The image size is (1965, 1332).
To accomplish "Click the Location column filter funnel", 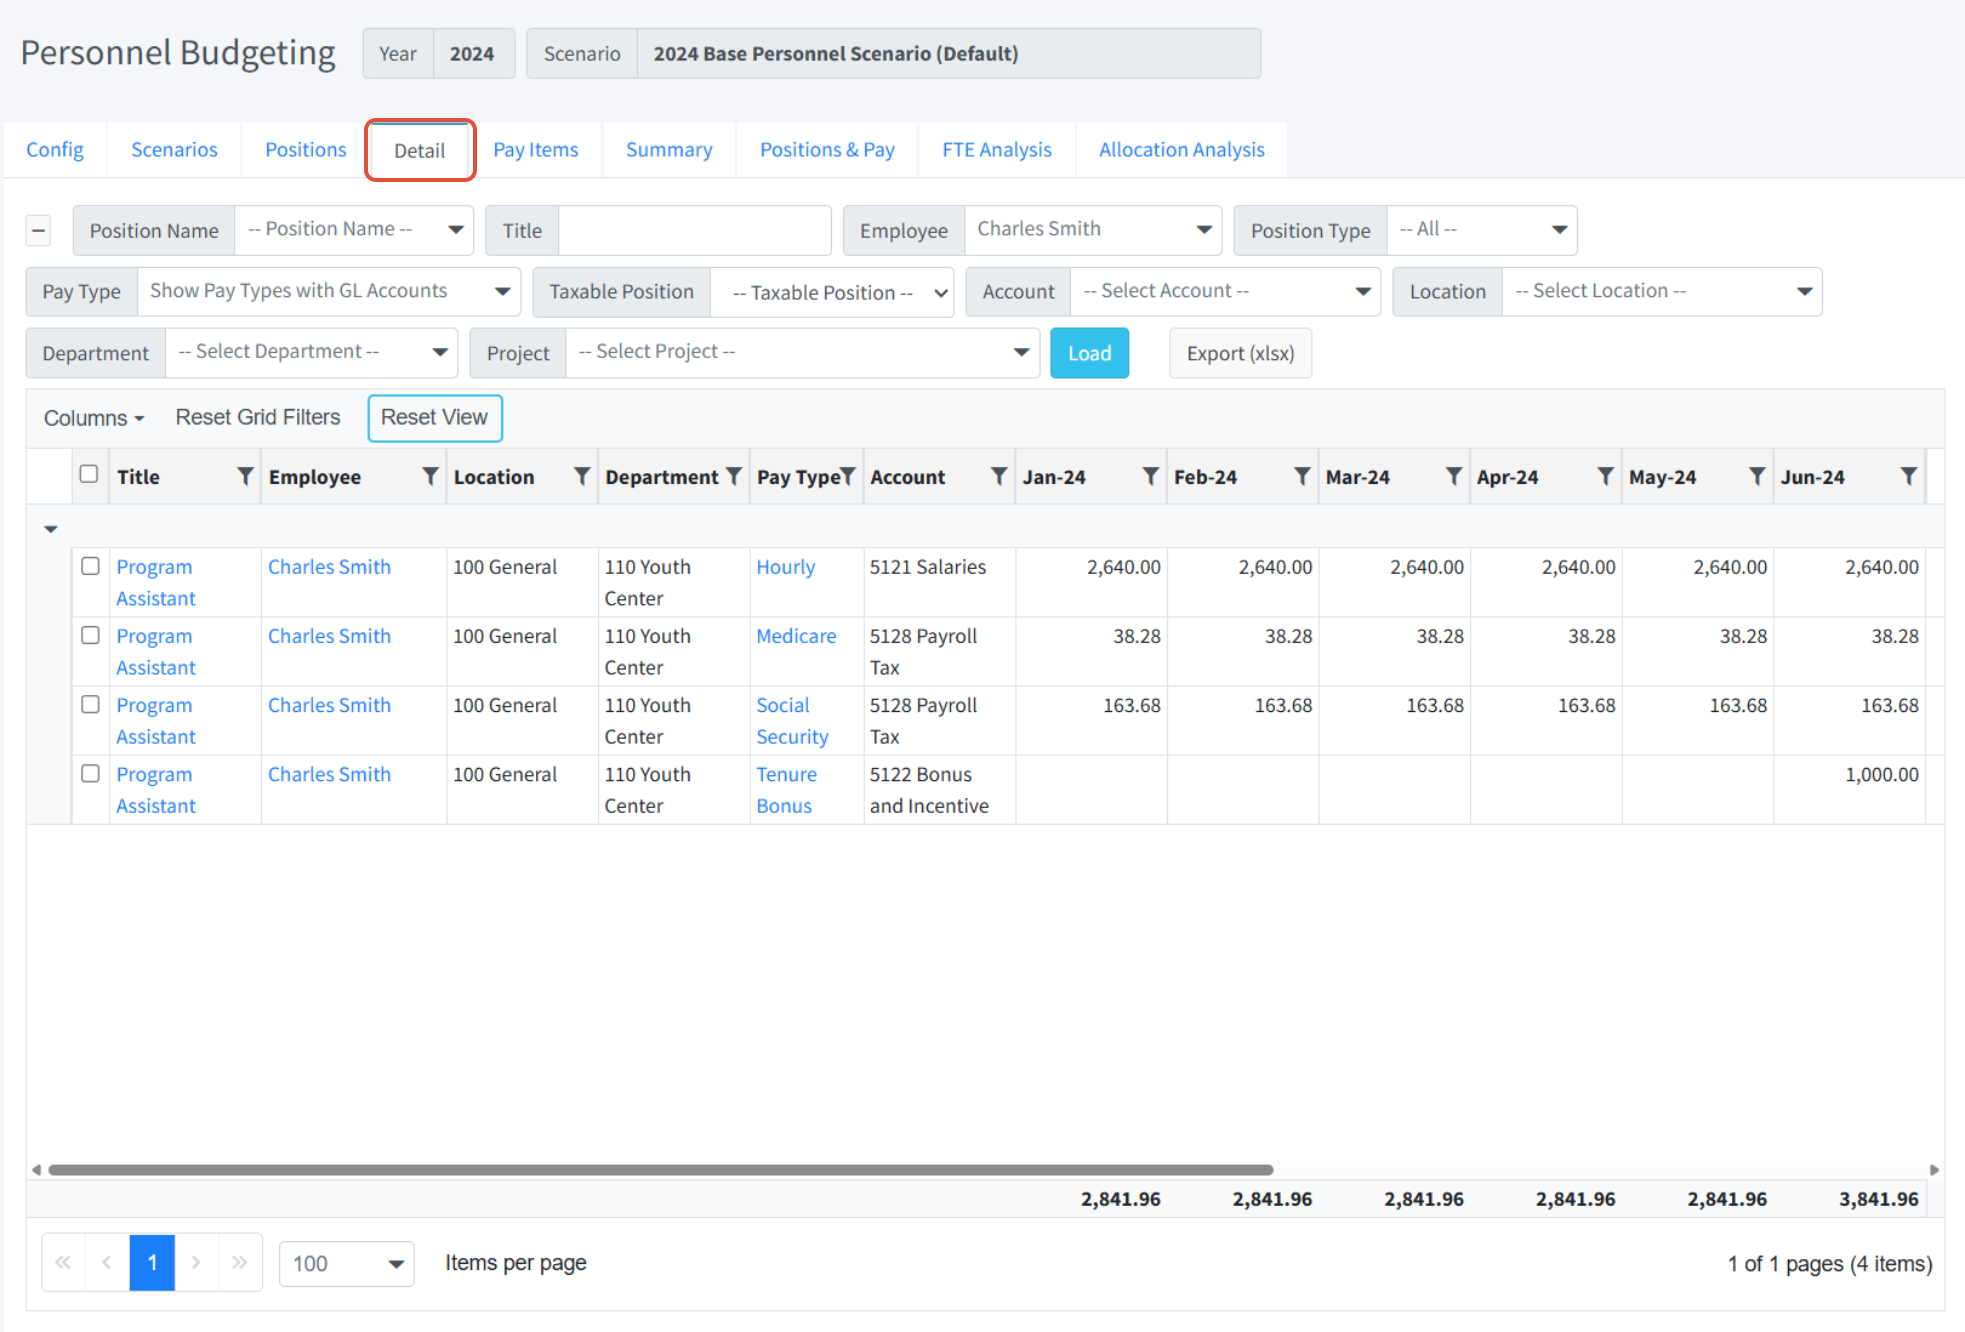I will click(x=581, y=477).
